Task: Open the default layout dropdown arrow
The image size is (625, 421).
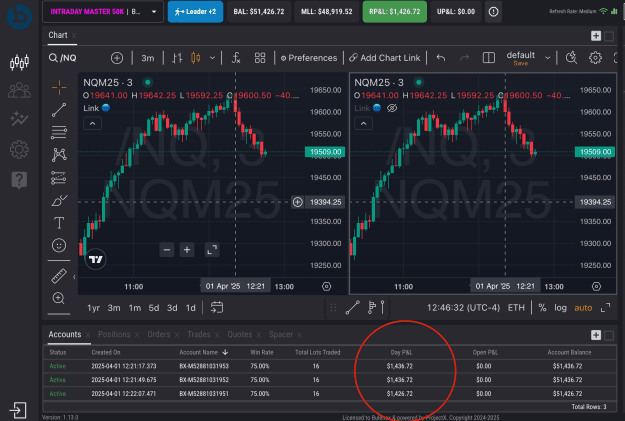Action: (548, 58)
